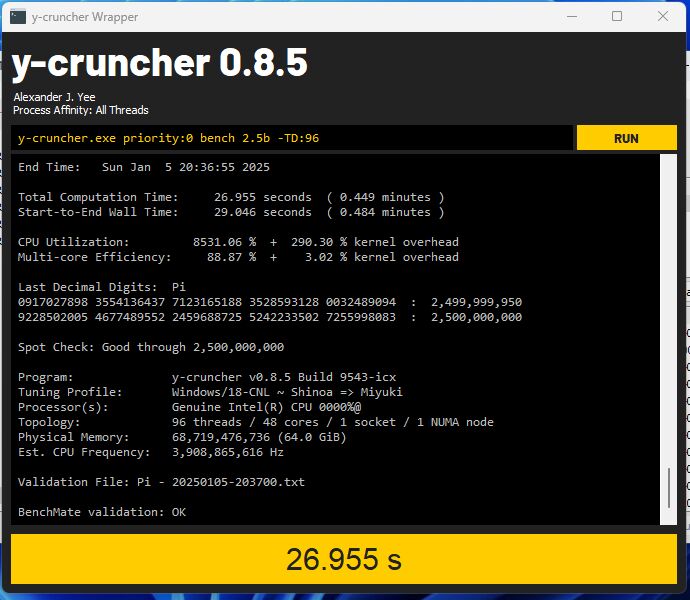Click 'Program:' y-cruncher v0.8.5 Build line

[x=207, y=377]
